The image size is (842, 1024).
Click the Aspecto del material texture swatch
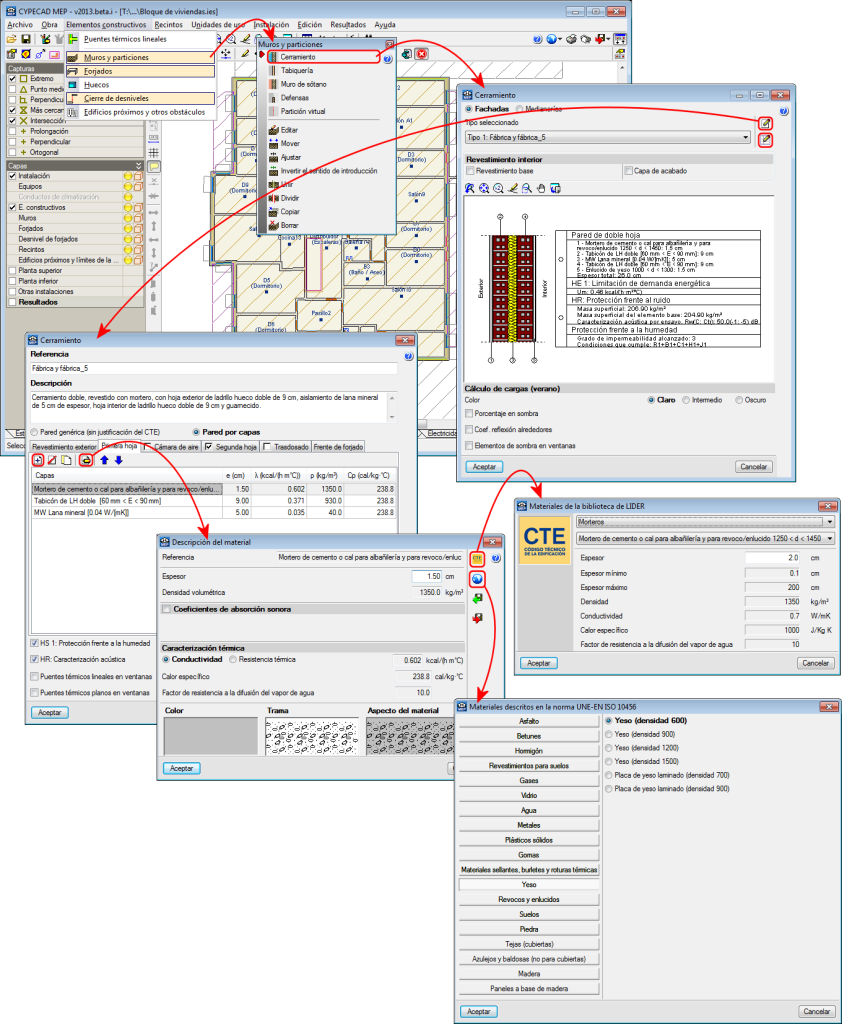(410, 736)
